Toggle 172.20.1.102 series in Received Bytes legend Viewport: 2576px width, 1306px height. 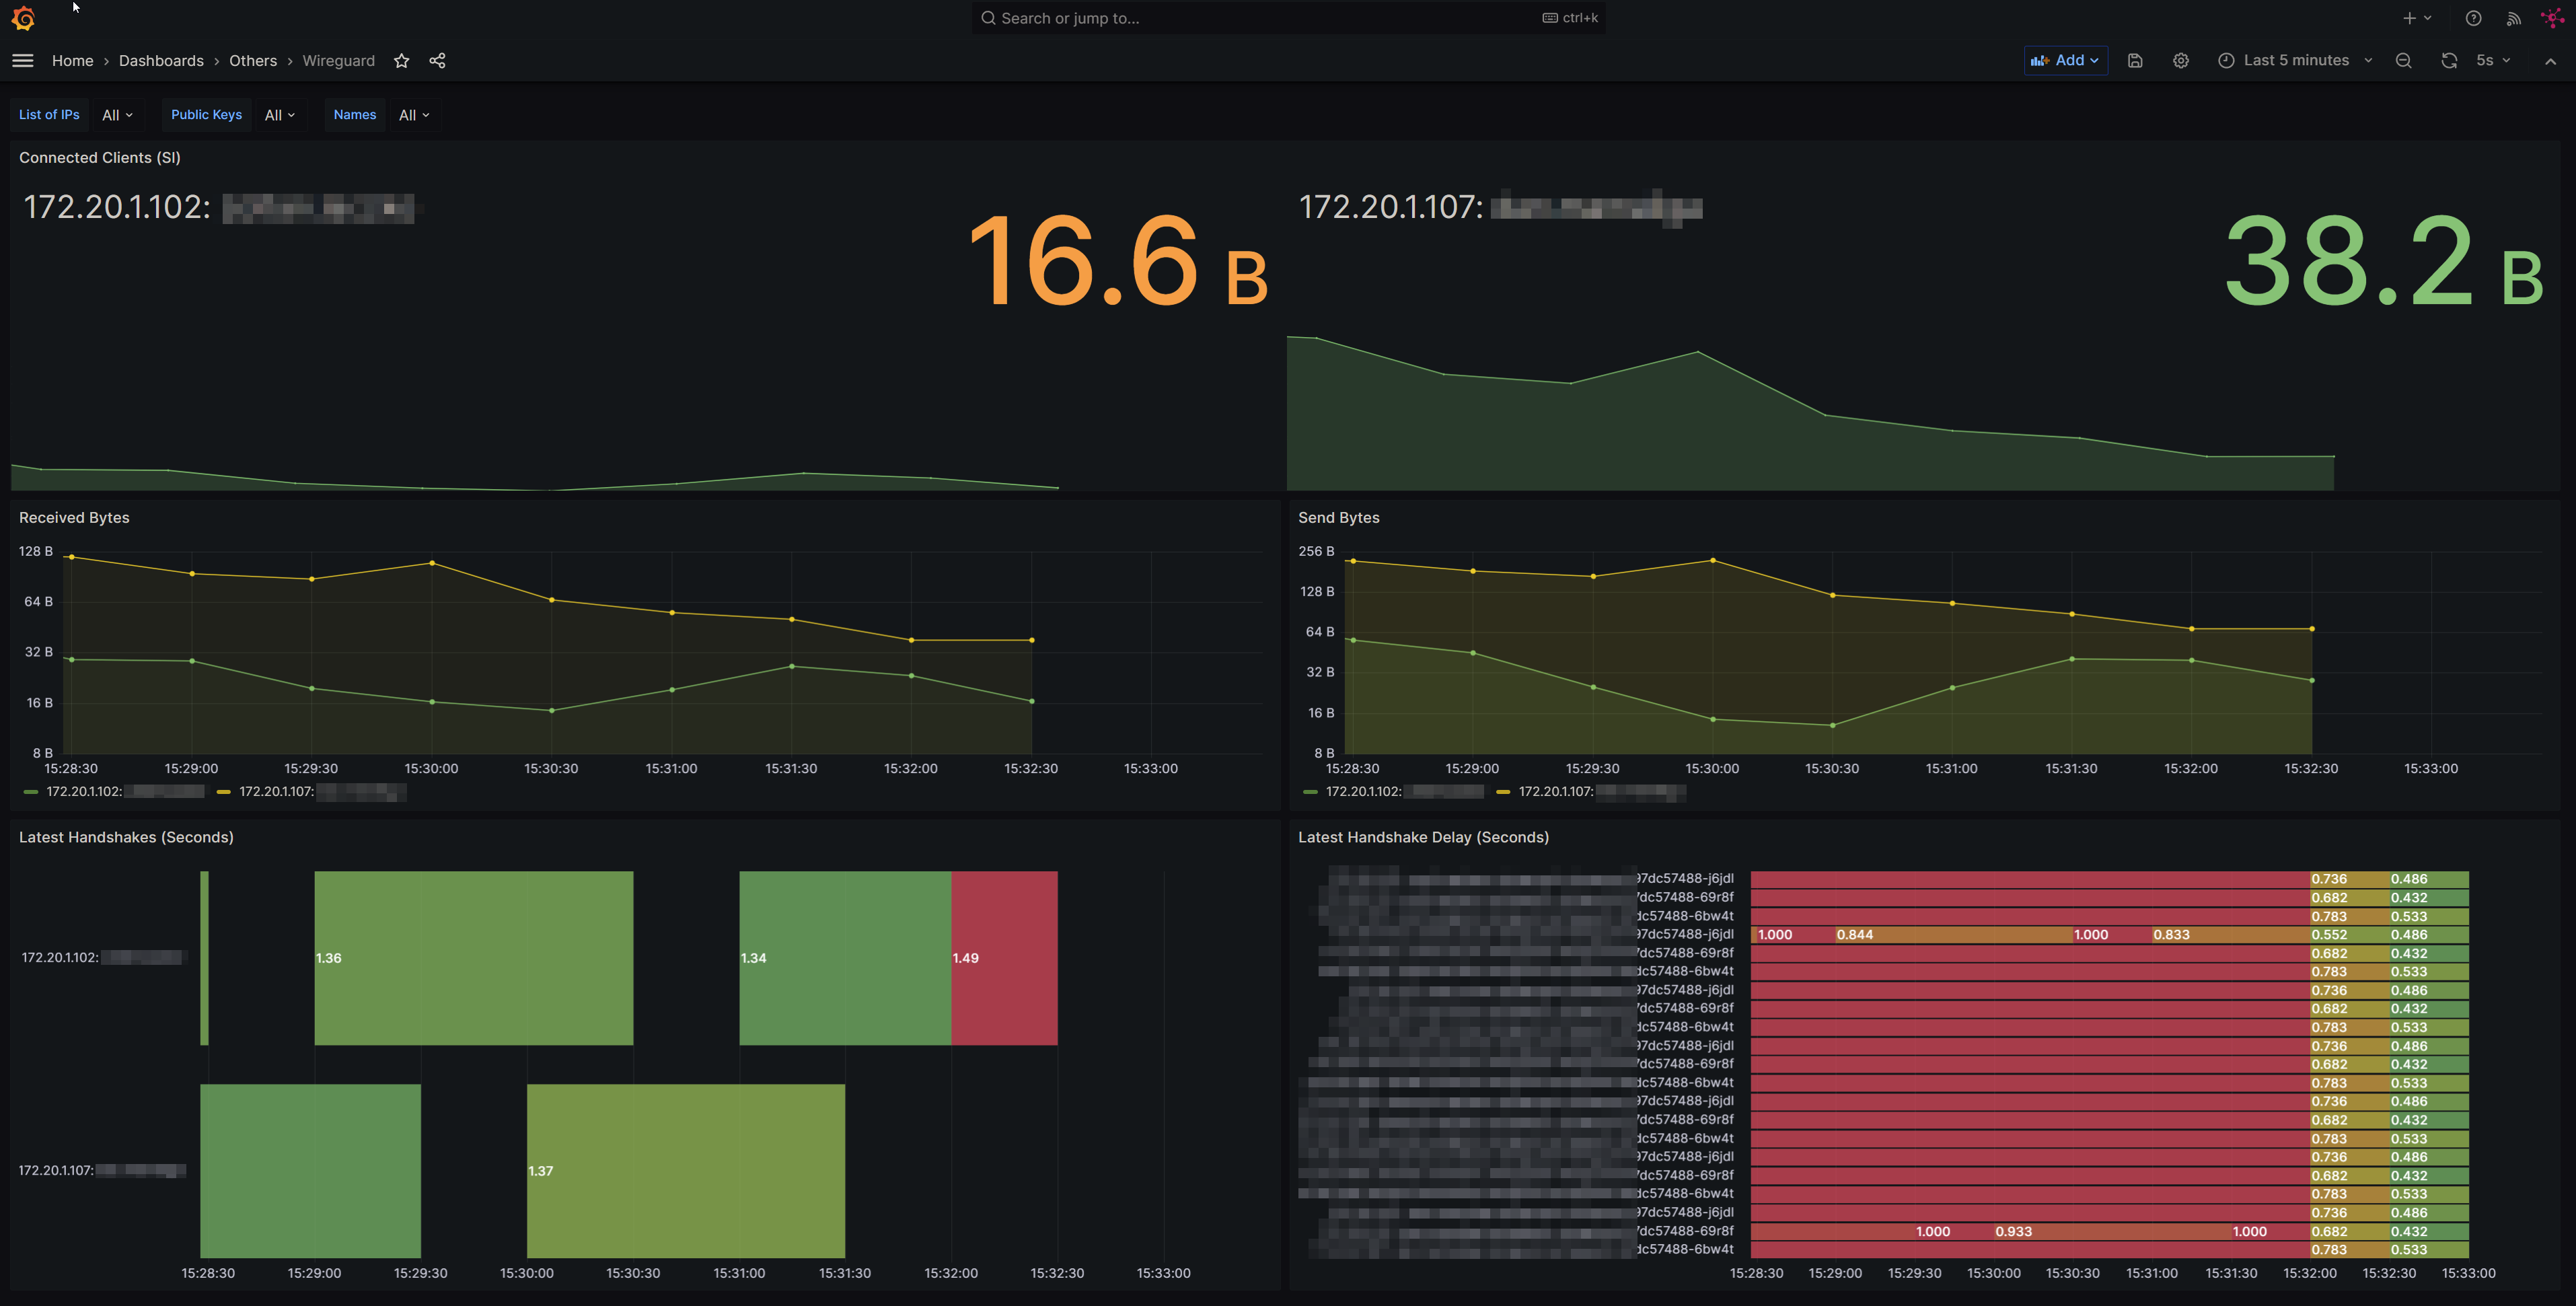pyautogui.click(x=124, y=792)
